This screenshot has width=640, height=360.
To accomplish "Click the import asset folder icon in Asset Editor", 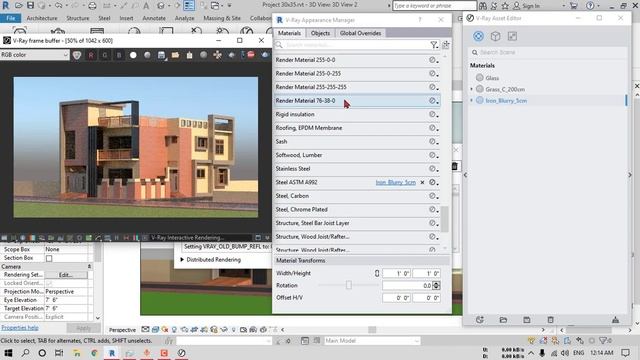I will (503, 320).
